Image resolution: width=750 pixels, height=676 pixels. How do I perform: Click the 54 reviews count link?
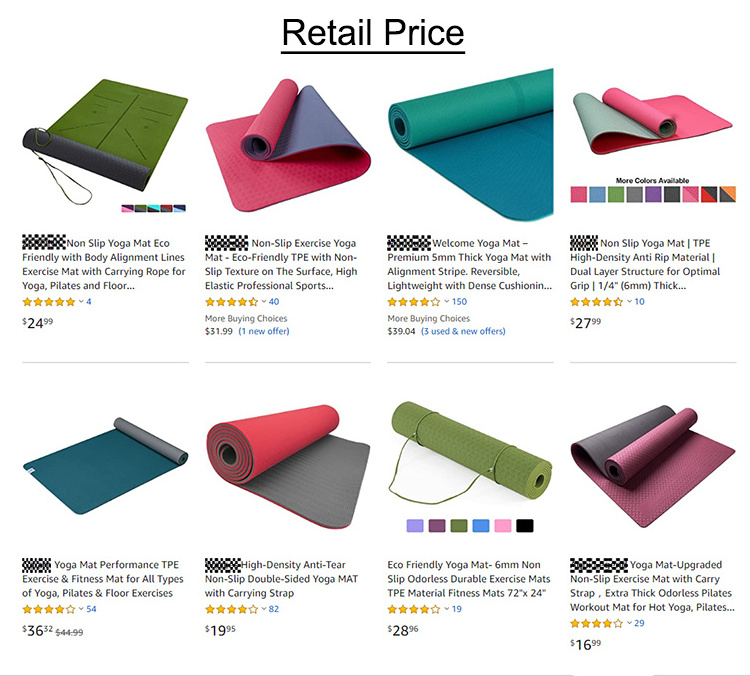[91, 609]
